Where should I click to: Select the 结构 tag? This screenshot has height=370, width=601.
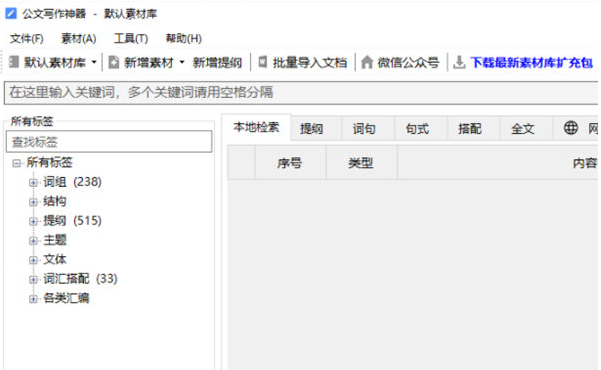click(55, 201)
